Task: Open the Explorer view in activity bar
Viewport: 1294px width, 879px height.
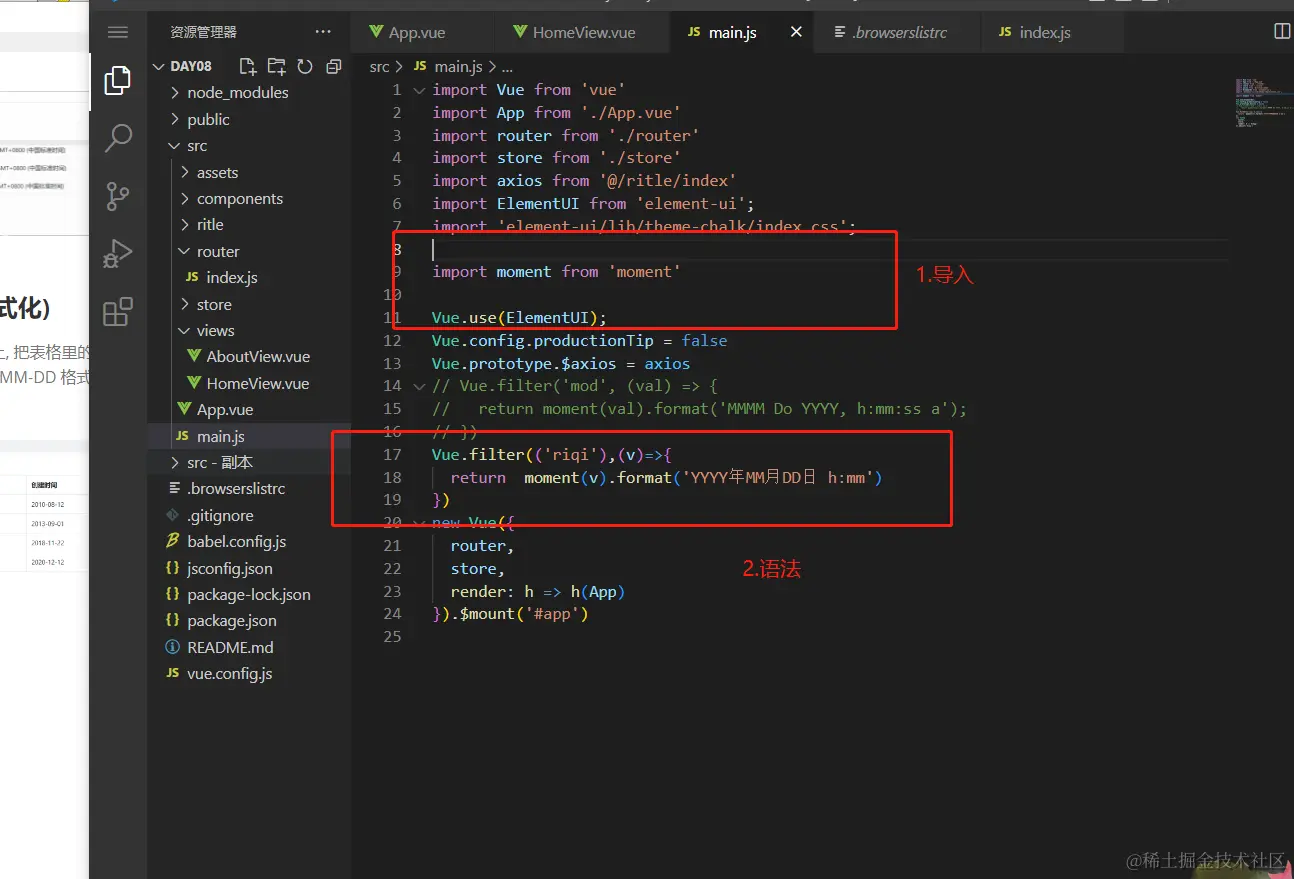Action: click(x=118, y=80)
